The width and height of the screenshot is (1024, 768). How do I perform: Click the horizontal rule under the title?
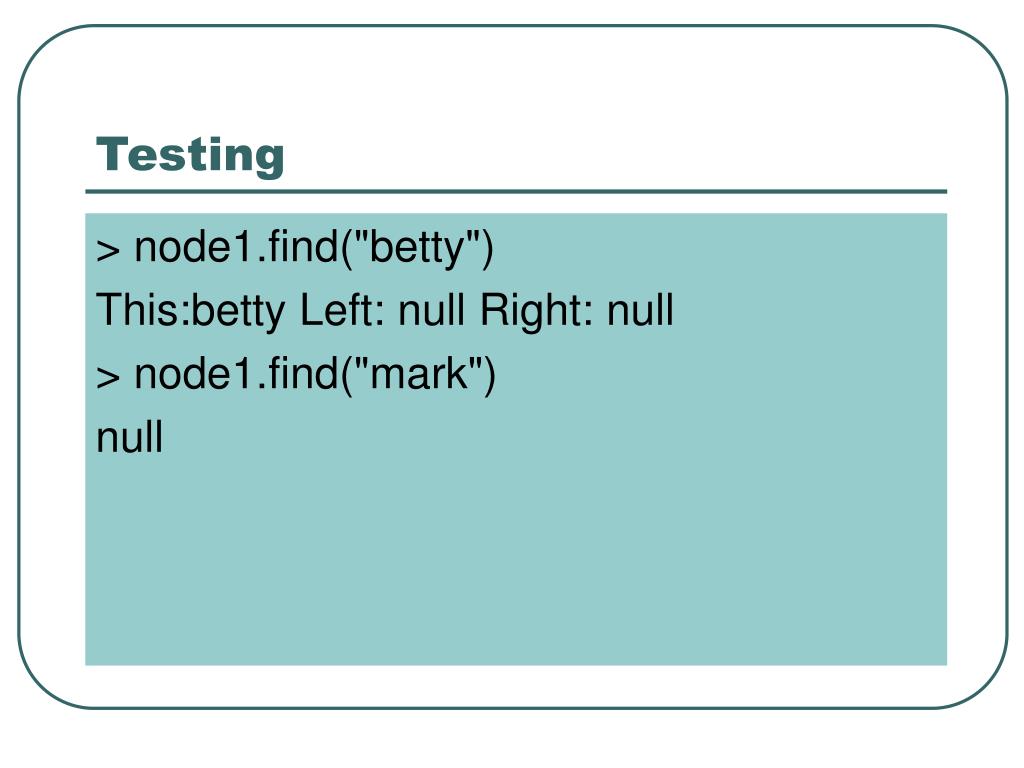click(516, 191)
